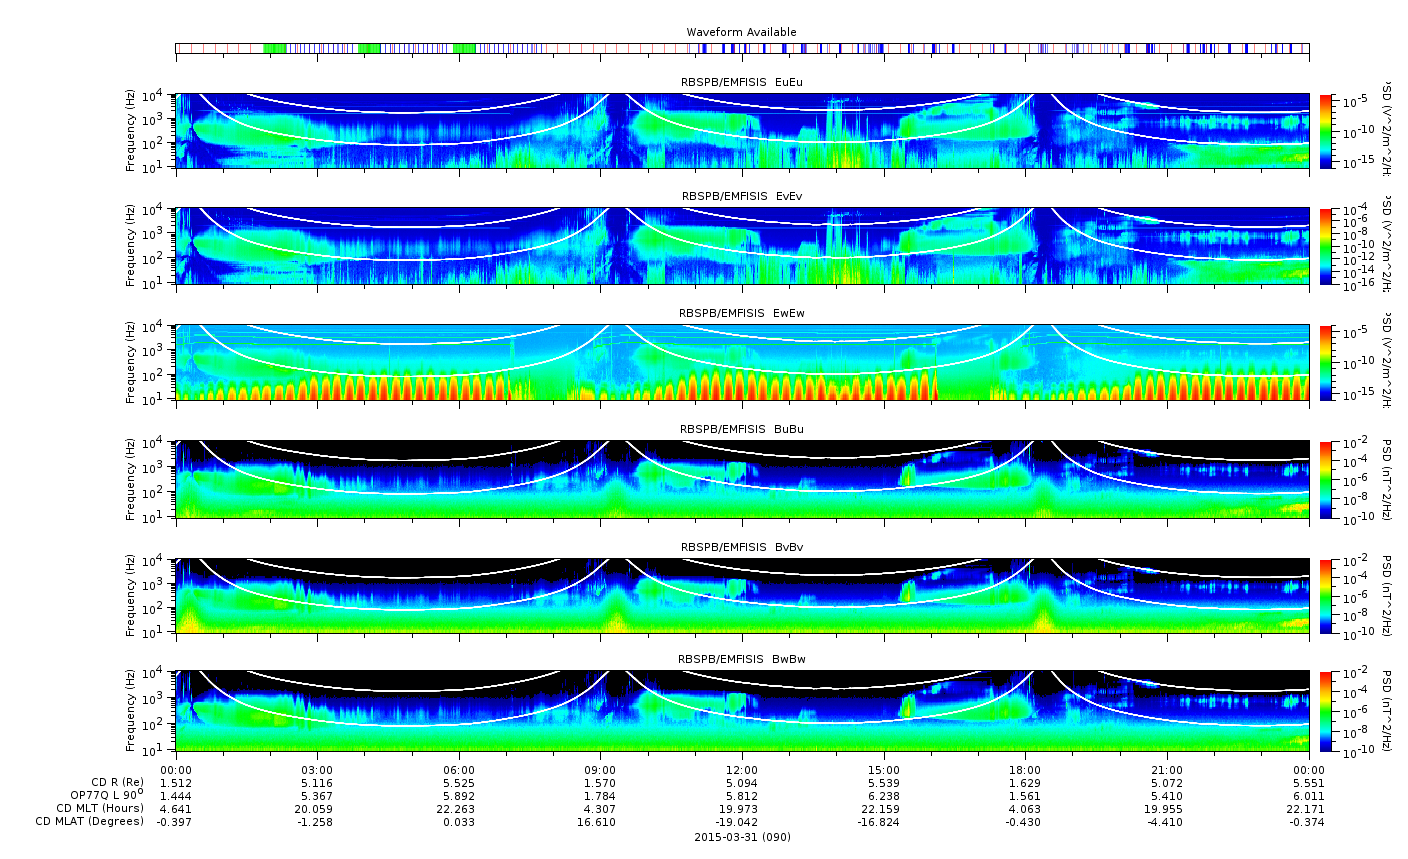Click the 'CD MLAT (Degrees)' row label
This screenshot has height=859, width=1408.
tap(89, 821)
